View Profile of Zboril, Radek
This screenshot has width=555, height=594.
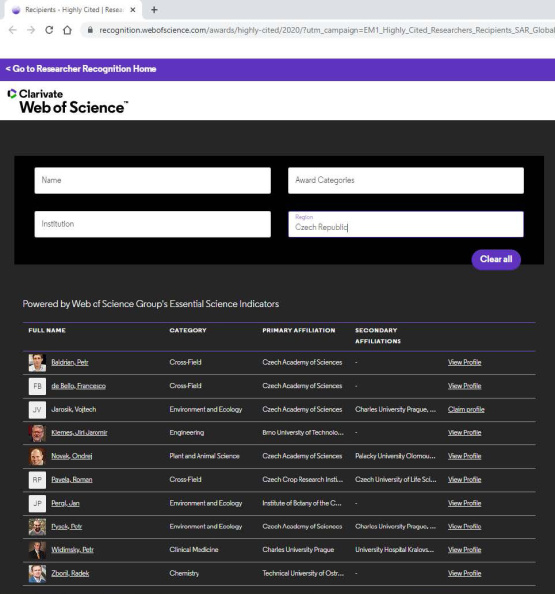coord(464,573)
